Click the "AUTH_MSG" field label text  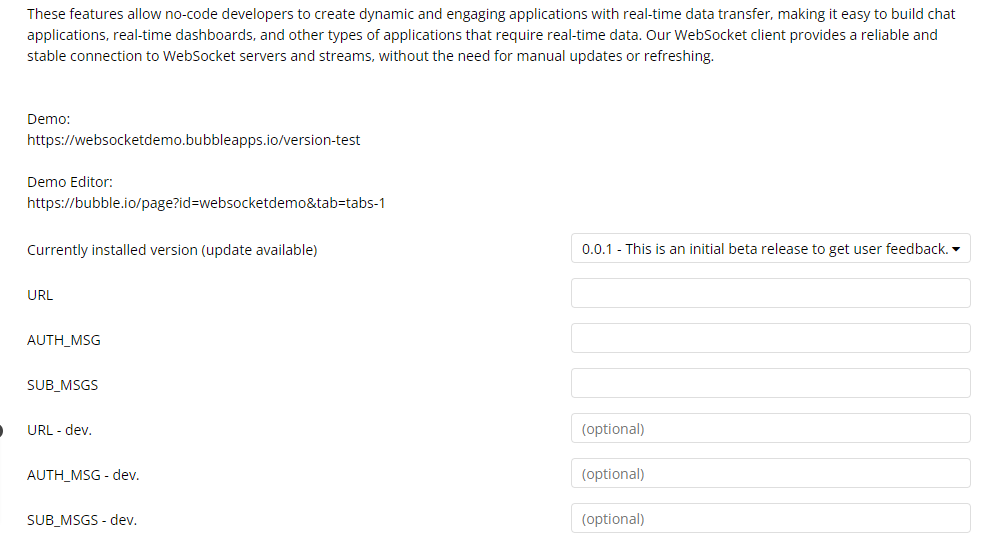tap(64, 340)
